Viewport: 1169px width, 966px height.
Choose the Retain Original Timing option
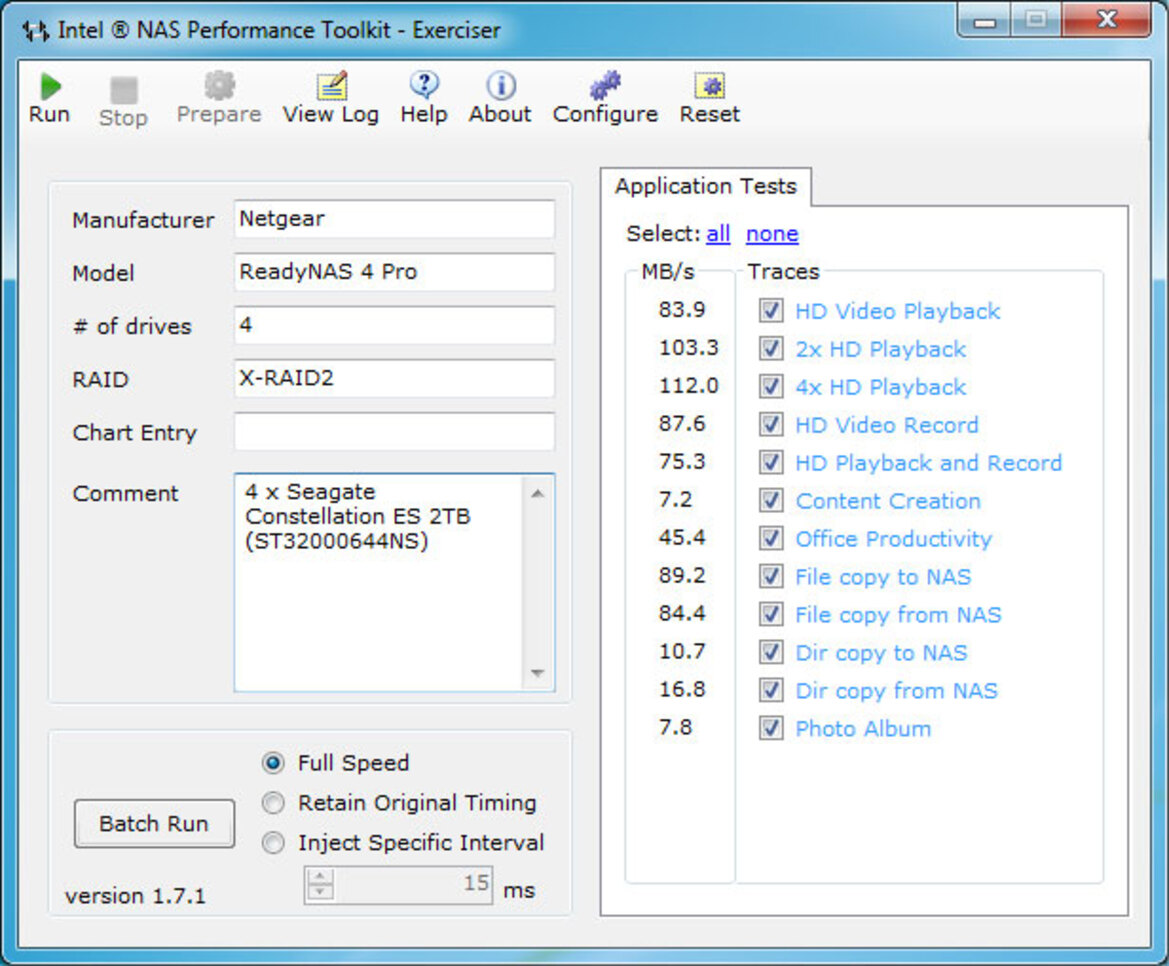[274, 803]
